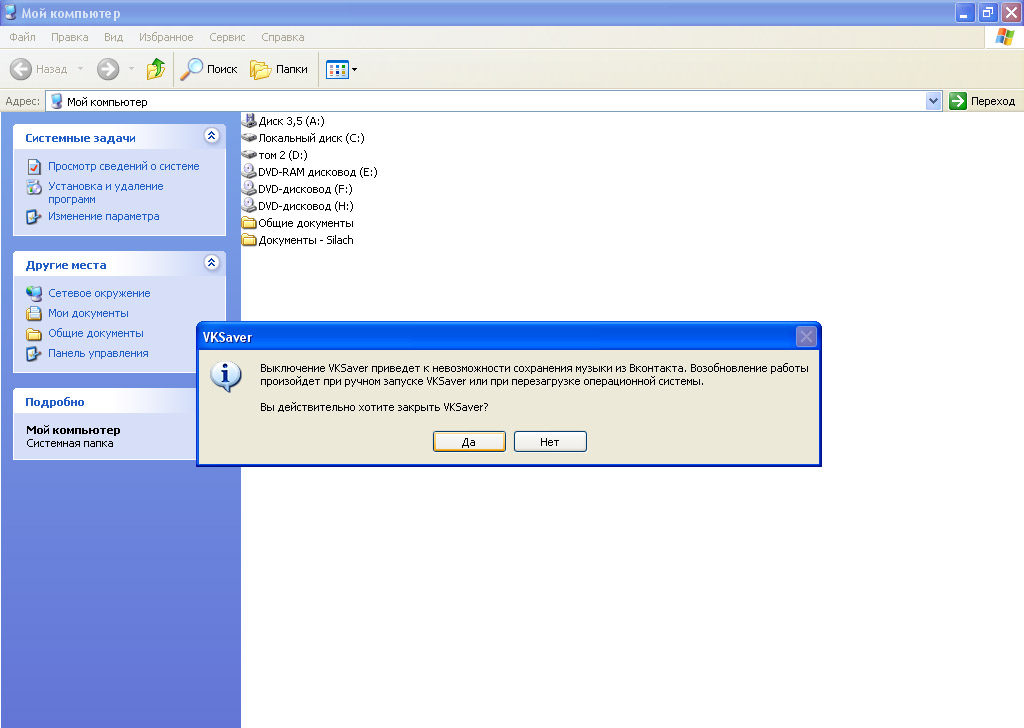Click Нет in VKSaver dialog
Viewport: 1024px width, 728px height.
click(x=550, y=442)
